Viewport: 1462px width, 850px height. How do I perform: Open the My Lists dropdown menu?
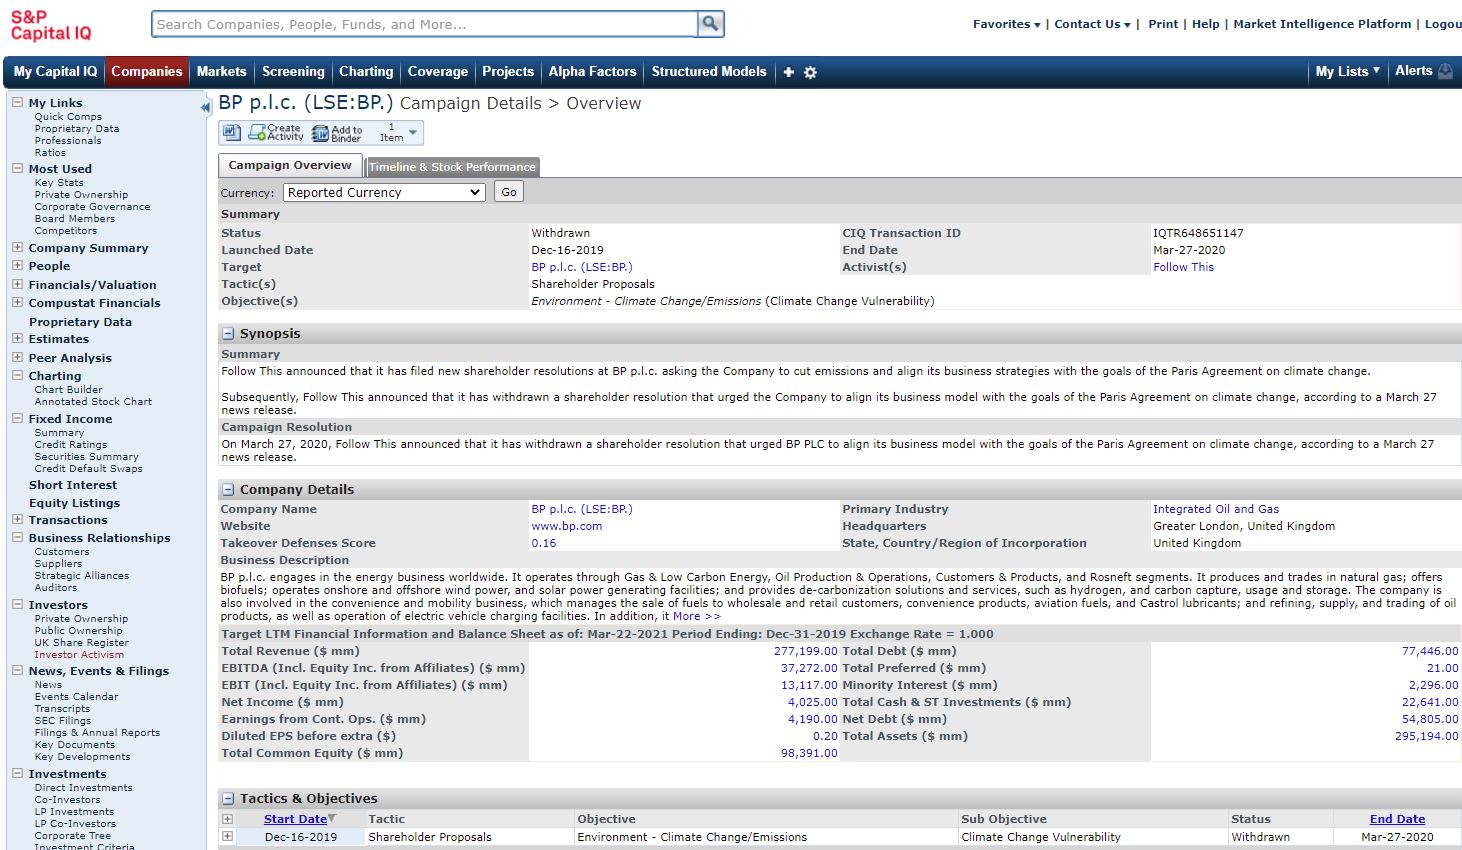click(1346, 71)
